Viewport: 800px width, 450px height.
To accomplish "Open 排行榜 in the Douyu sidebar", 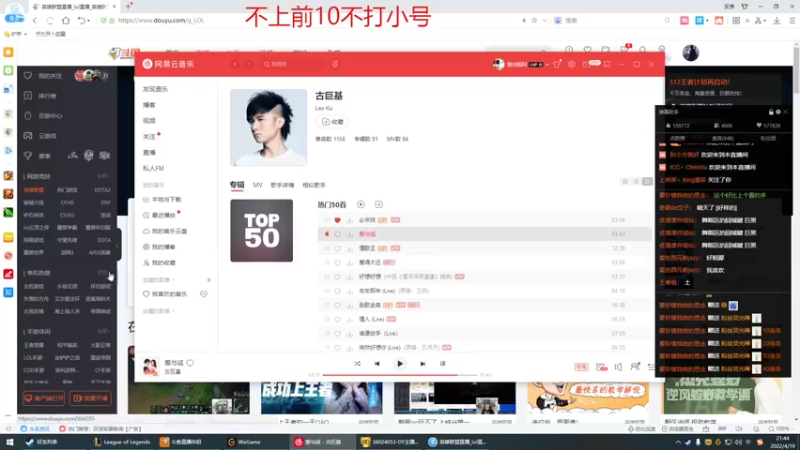I will tap(47, 96).
